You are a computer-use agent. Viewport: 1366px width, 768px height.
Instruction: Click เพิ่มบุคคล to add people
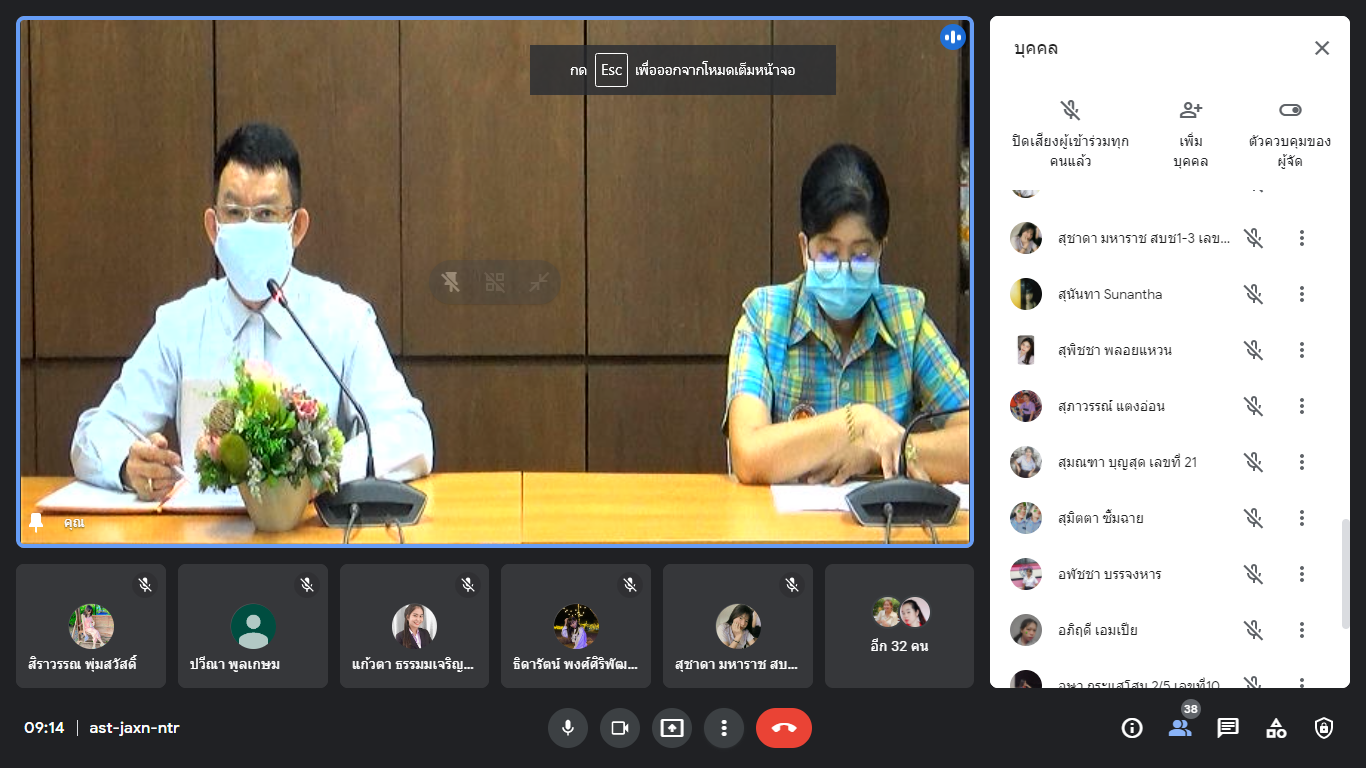coord(1190,134)
